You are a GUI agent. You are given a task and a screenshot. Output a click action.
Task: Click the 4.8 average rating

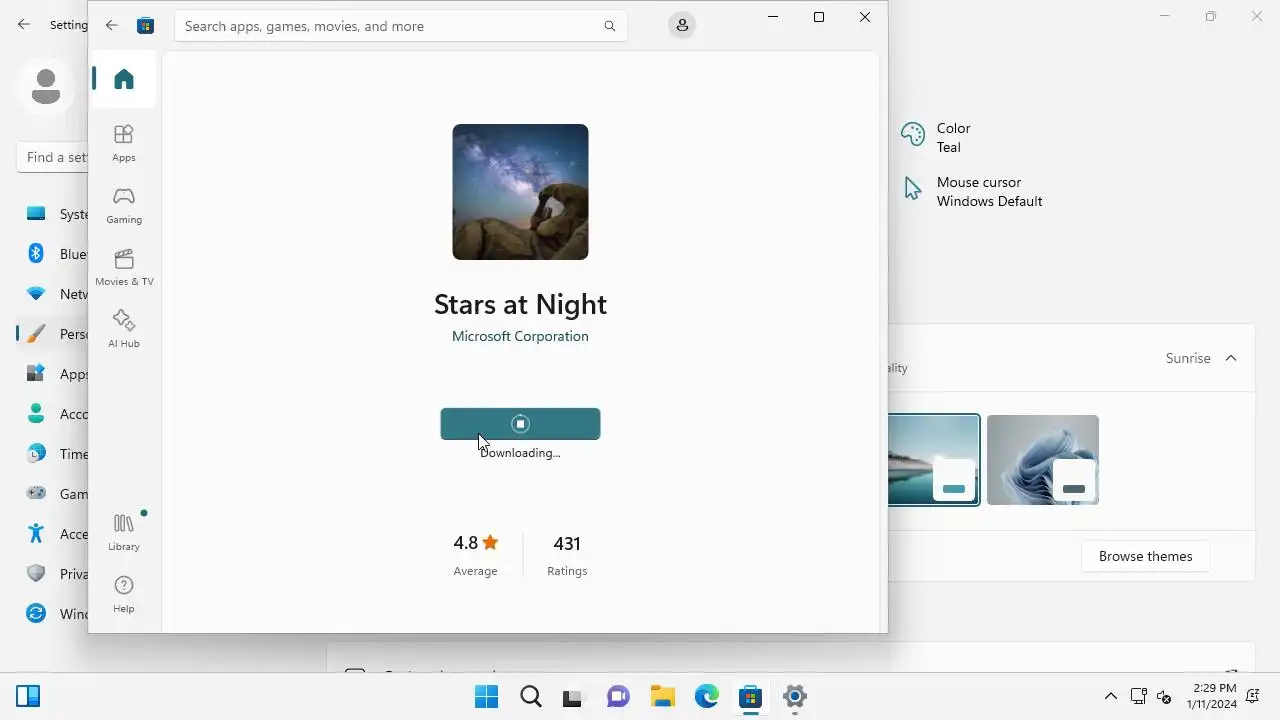pos(475,543)
